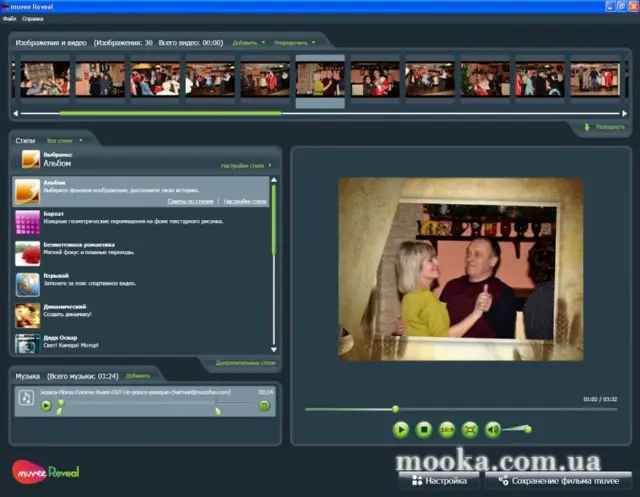Click the Стили panel tab heading
640x497 pixels.
(25, 140)
